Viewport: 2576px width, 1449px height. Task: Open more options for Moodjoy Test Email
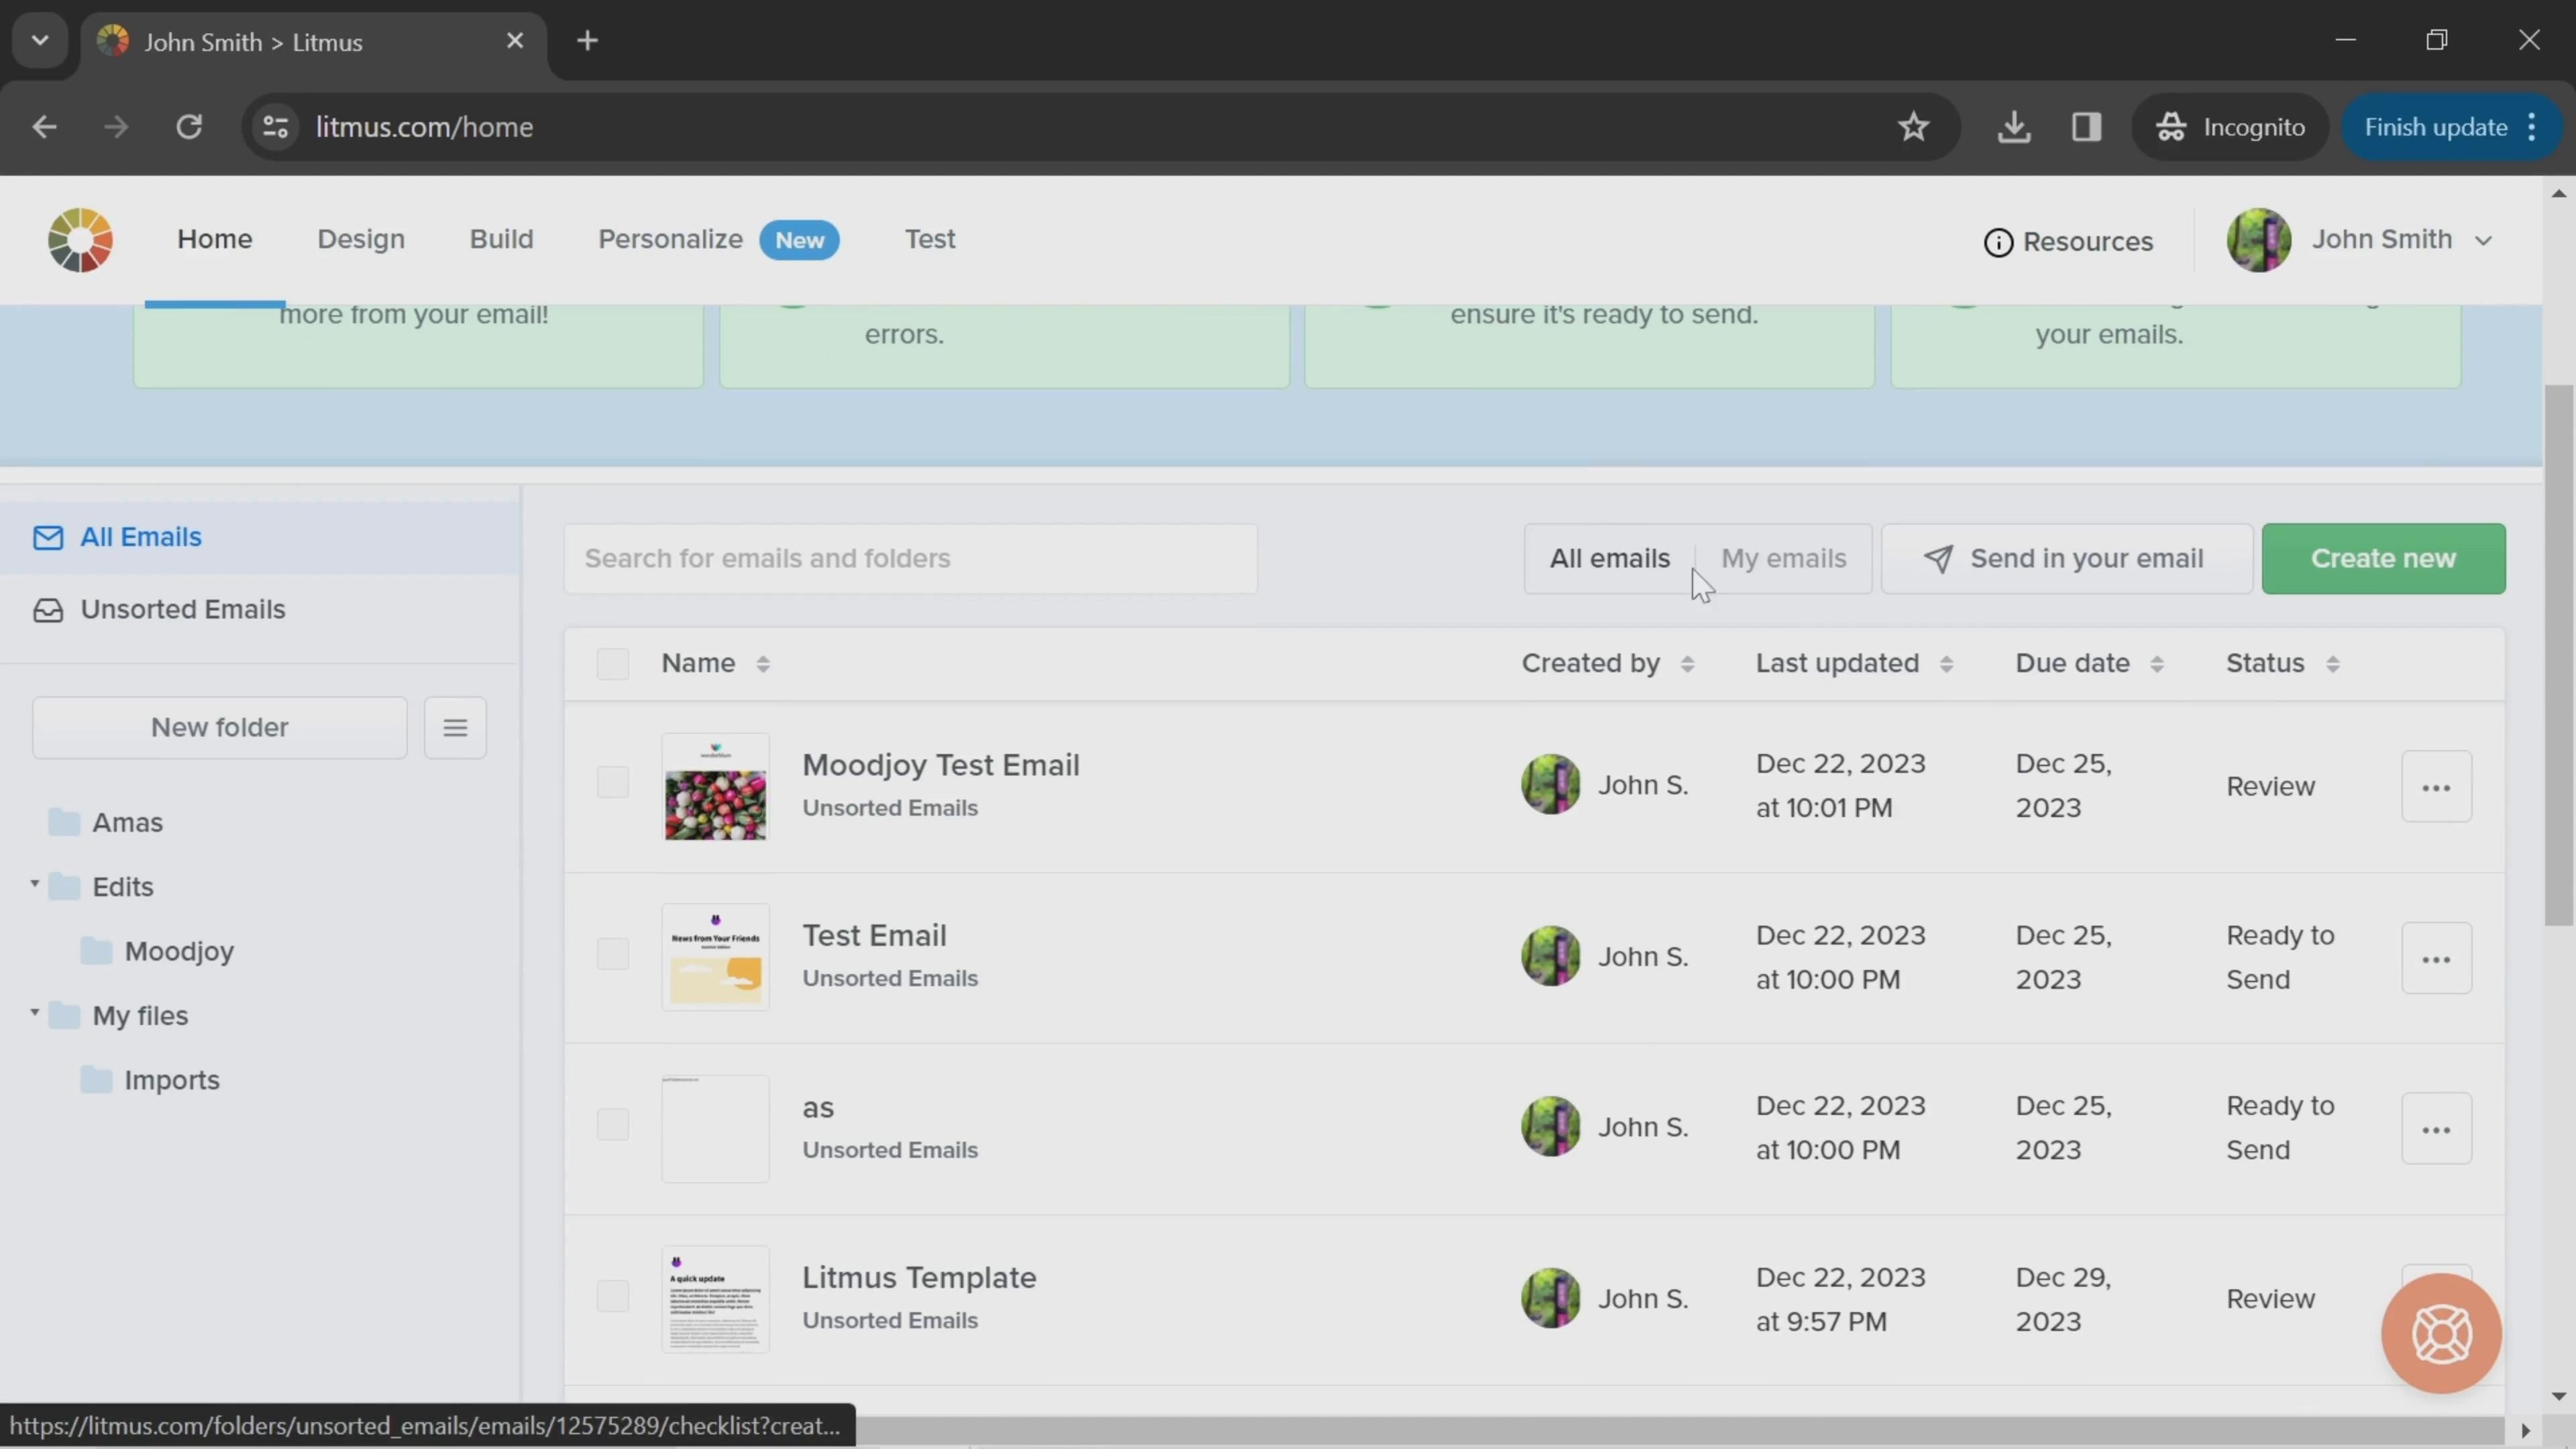pyautogui.click(x=2436, y=787)
